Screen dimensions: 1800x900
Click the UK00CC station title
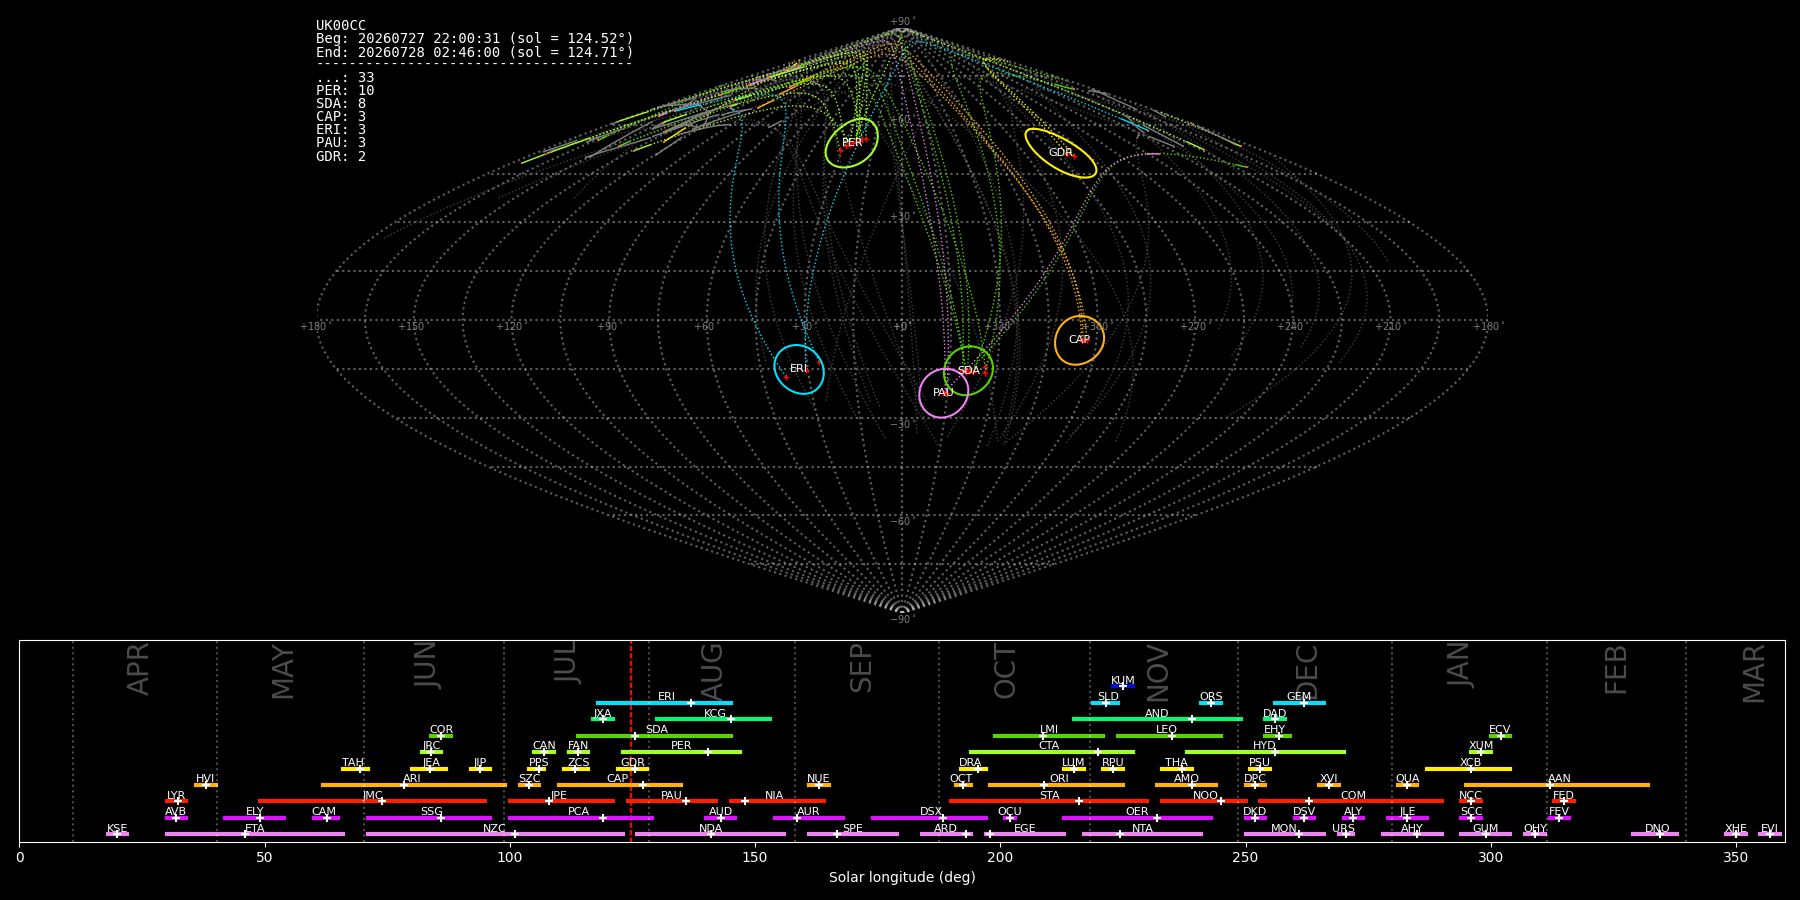click(341, 25)
